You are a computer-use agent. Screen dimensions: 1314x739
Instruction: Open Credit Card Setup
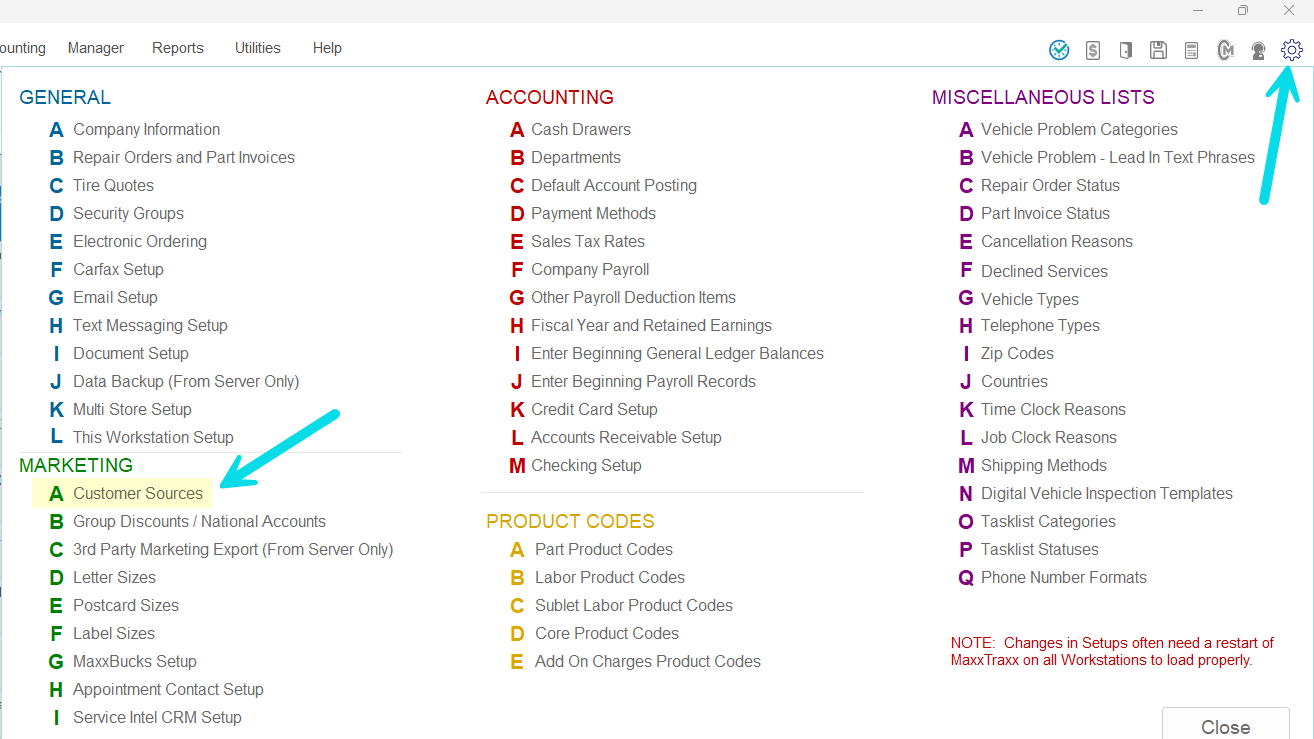point(594,409)
